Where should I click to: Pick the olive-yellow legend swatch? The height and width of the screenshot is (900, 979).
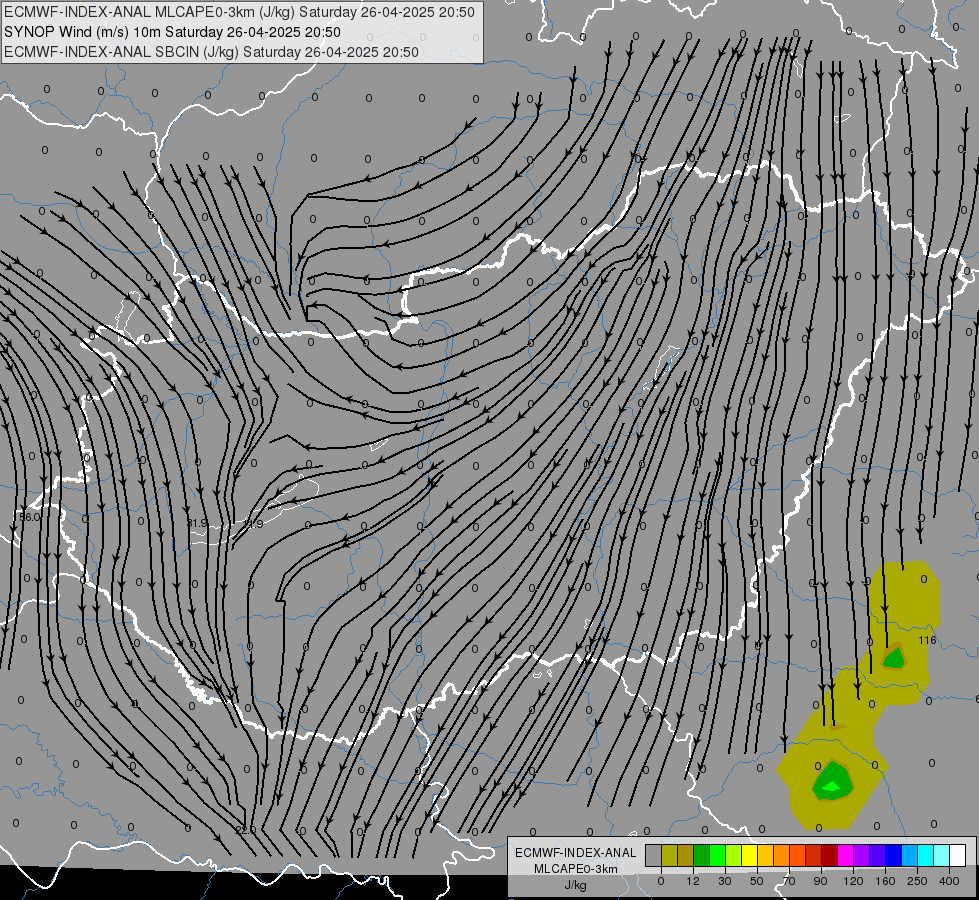tap(669, 855)
